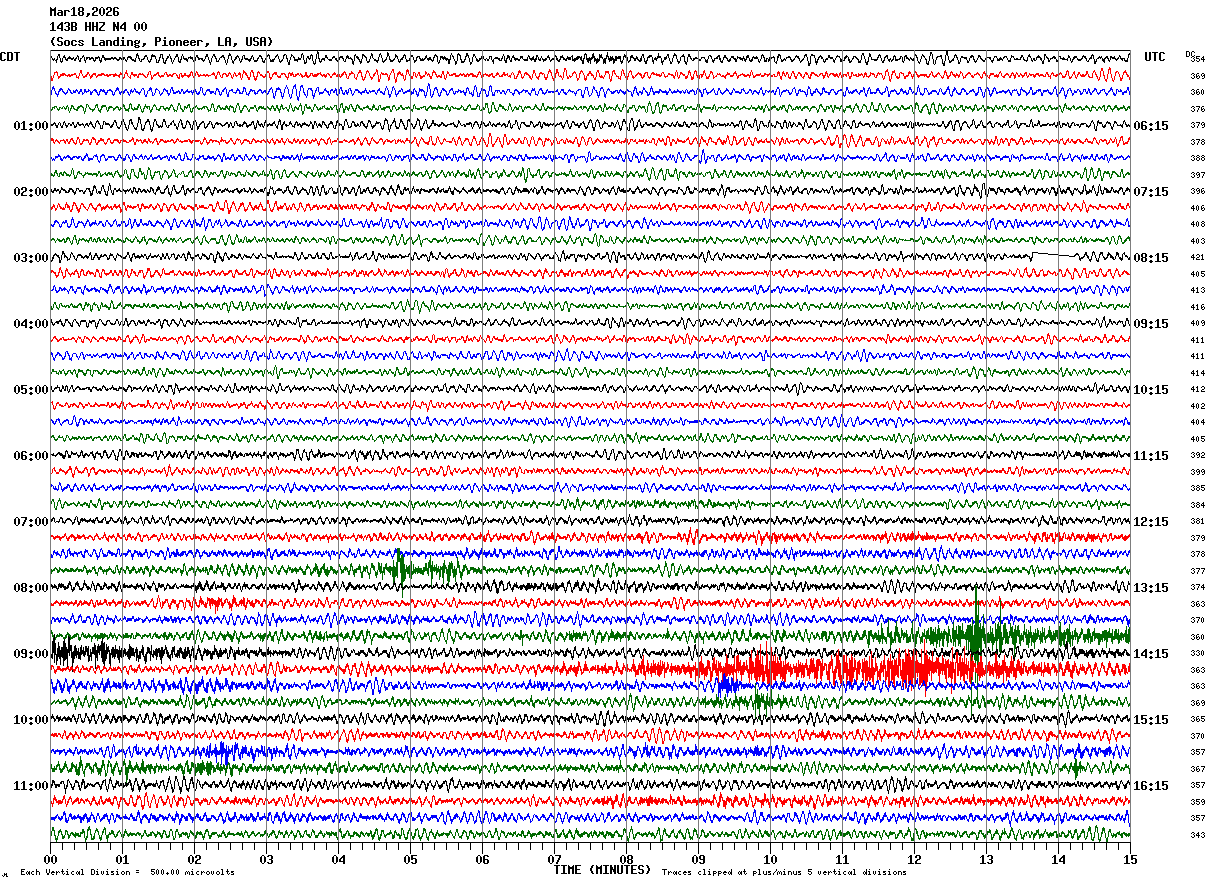1210x886 pixels.
Task: Click the DC offset value "416"
Action: tap(1198, 307)
